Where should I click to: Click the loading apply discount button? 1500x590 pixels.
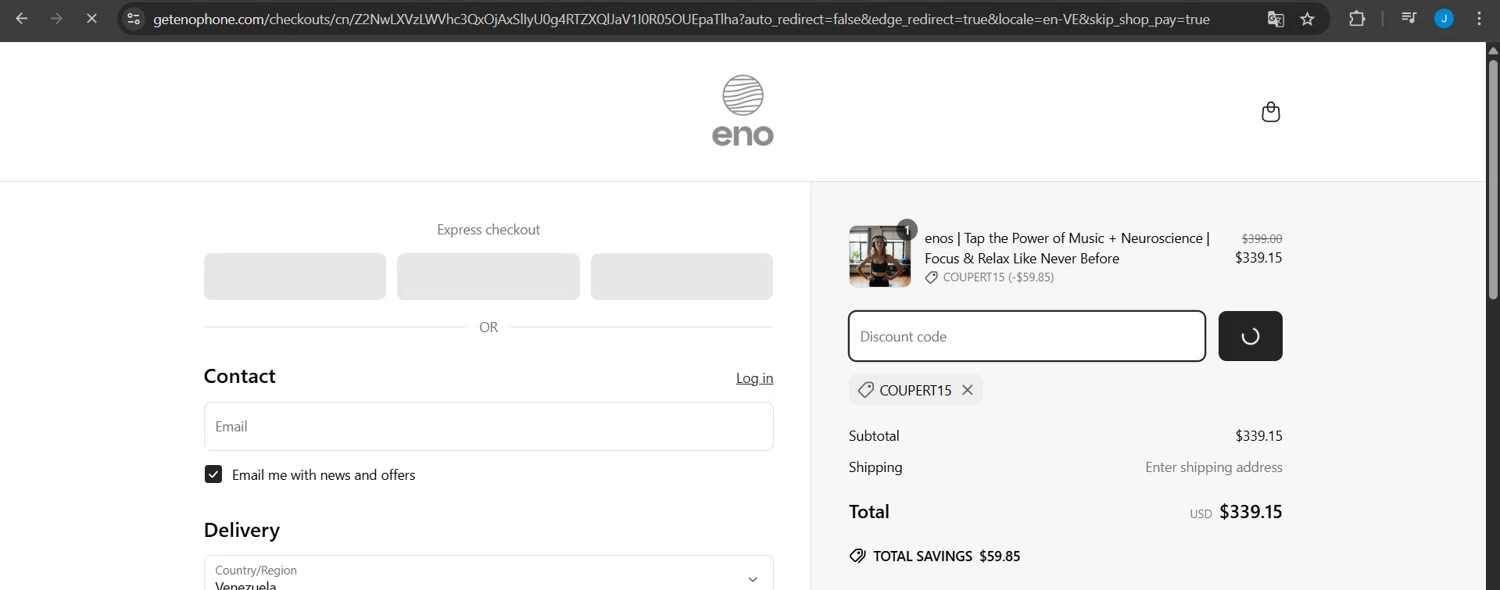(1250, 336)
